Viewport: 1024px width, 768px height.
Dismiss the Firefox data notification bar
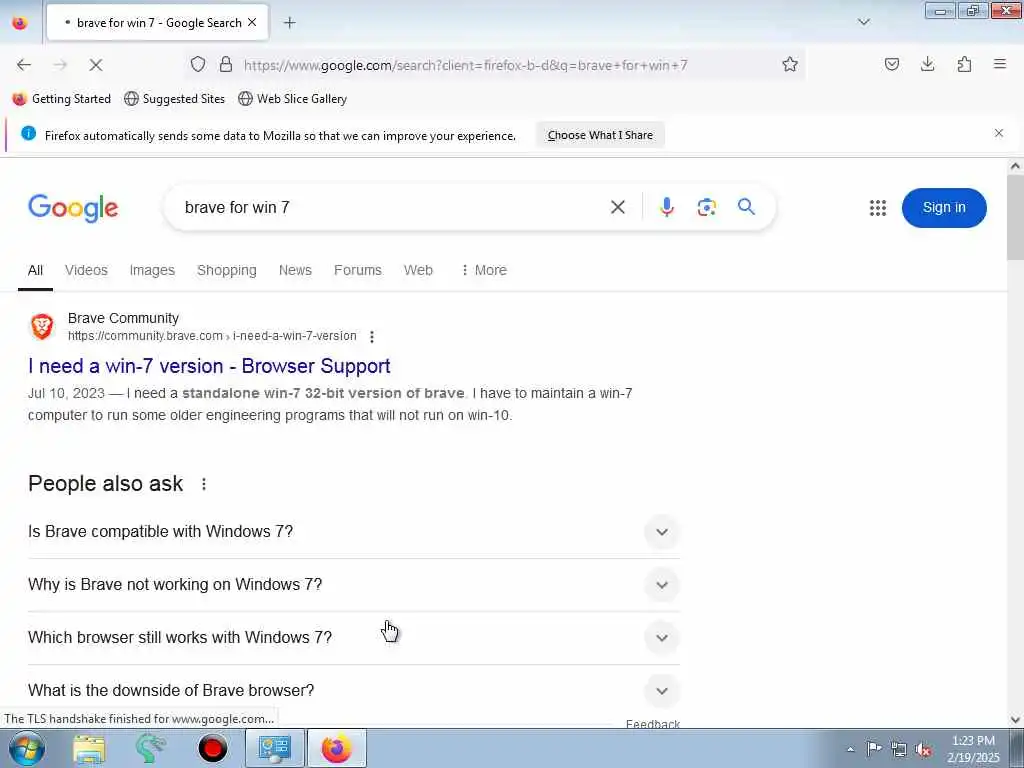click(x=999, y=133)
